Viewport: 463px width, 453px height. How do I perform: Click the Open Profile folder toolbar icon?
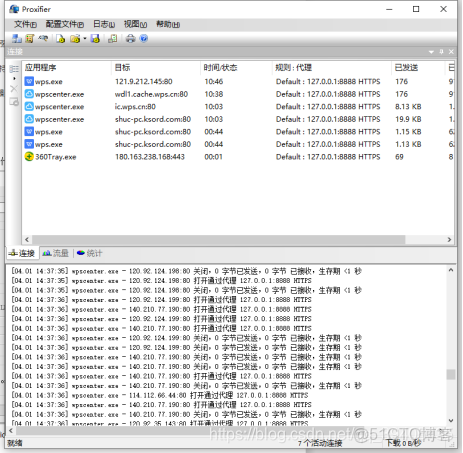click(75, 39)
